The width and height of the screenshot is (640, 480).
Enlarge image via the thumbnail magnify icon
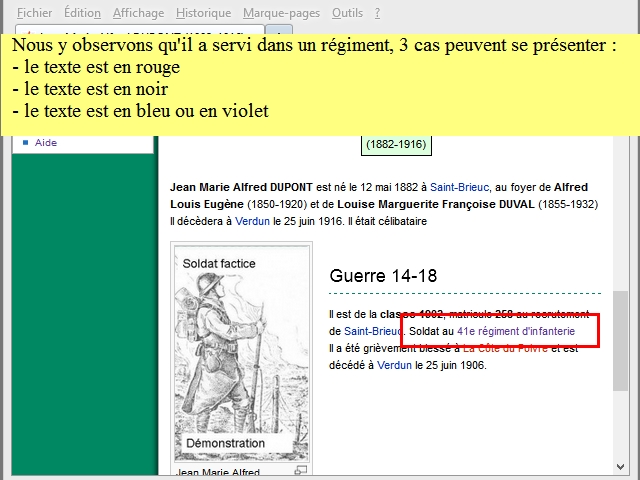coord(301,471)
